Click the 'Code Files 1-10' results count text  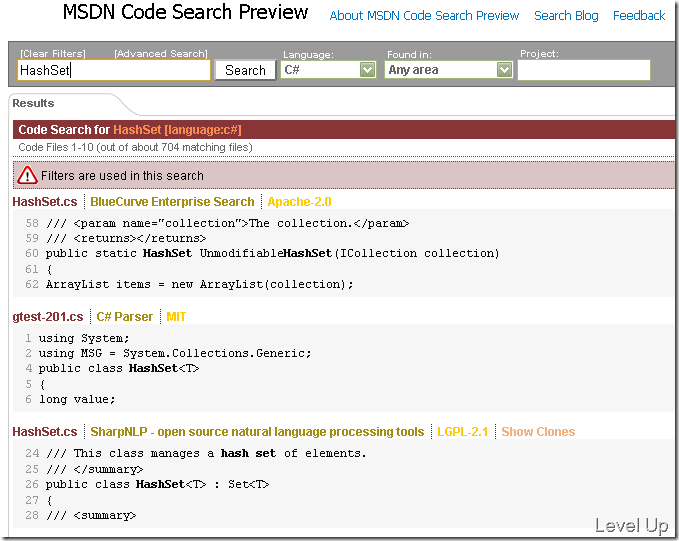point(135,147)
